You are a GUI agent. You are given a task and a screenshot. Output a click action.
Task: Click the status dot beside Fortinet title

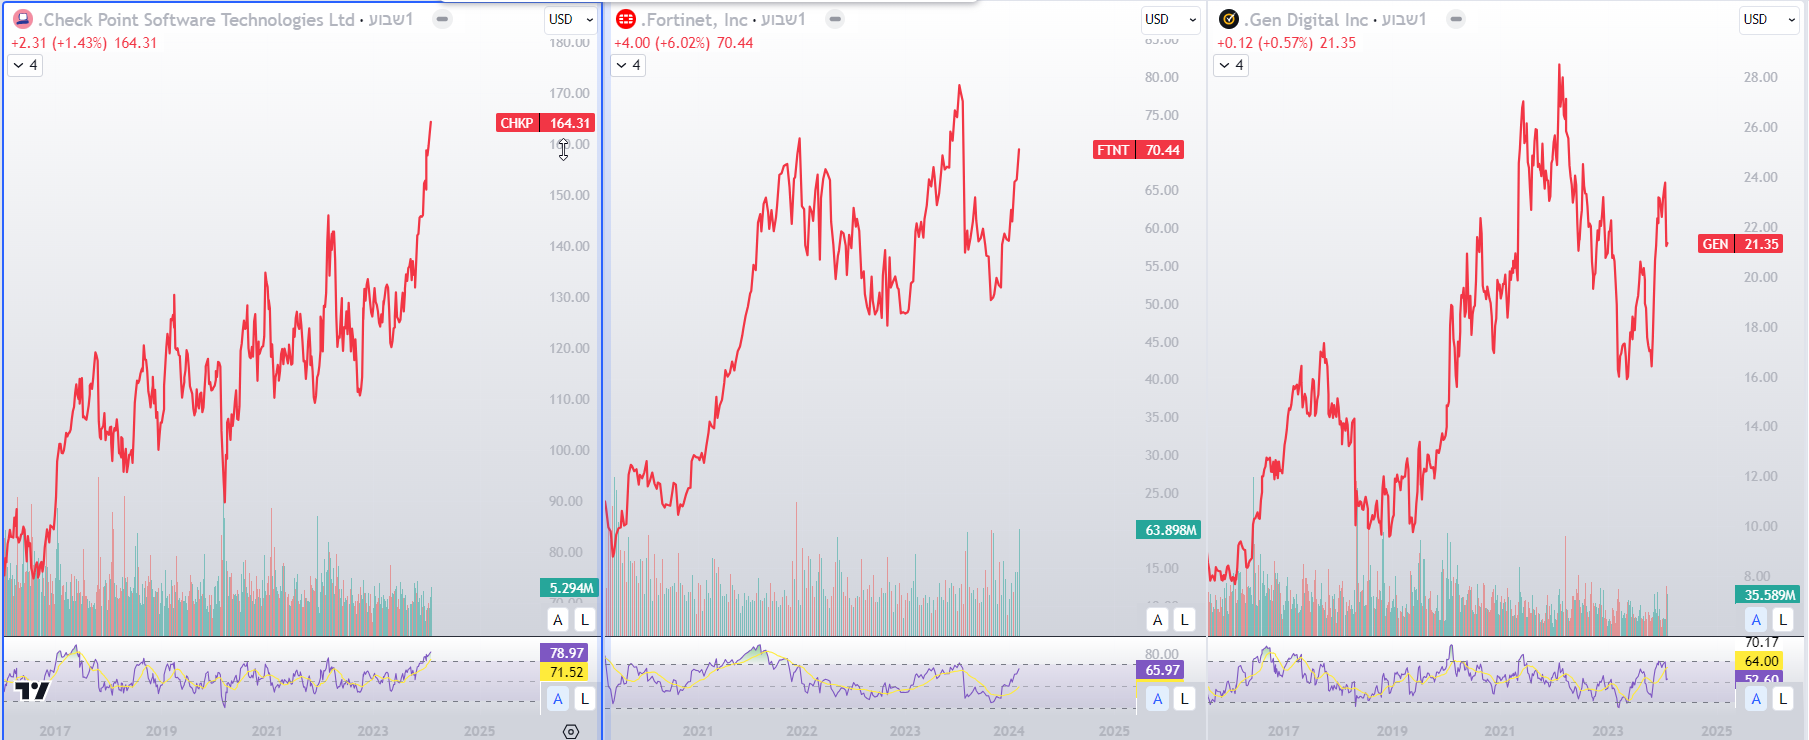pos(835,19)
